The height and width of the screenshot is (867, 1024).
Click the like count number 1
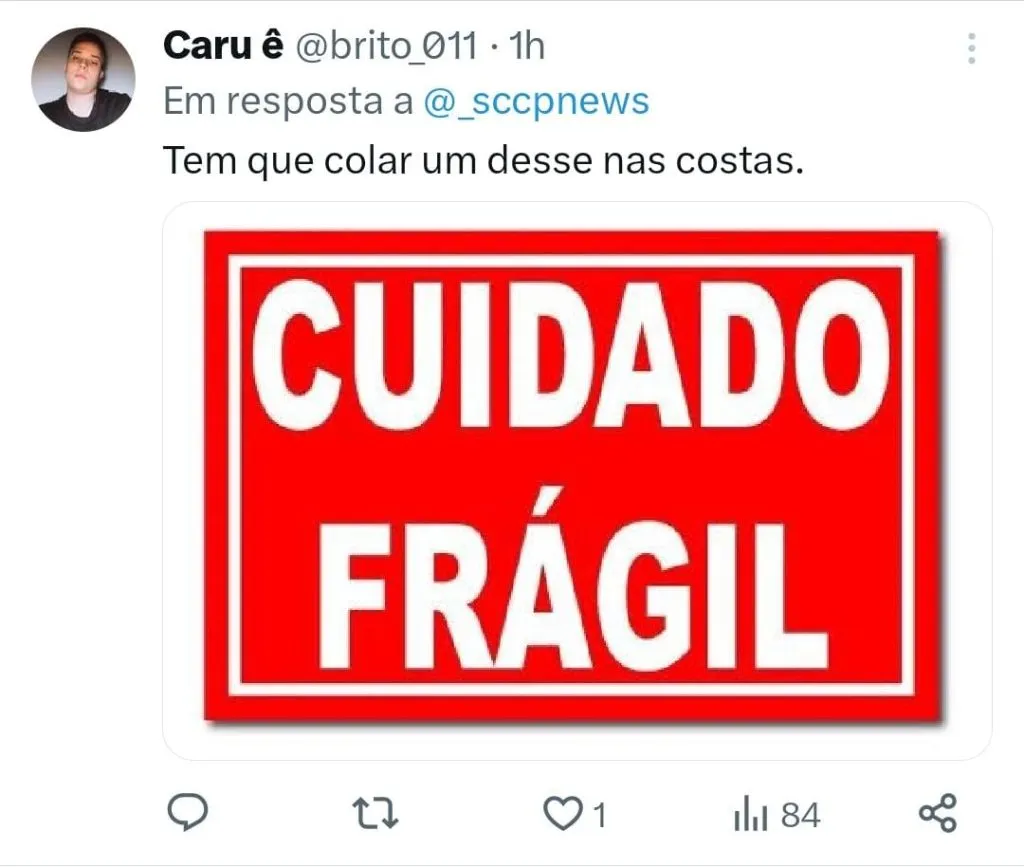coord(600,815)
